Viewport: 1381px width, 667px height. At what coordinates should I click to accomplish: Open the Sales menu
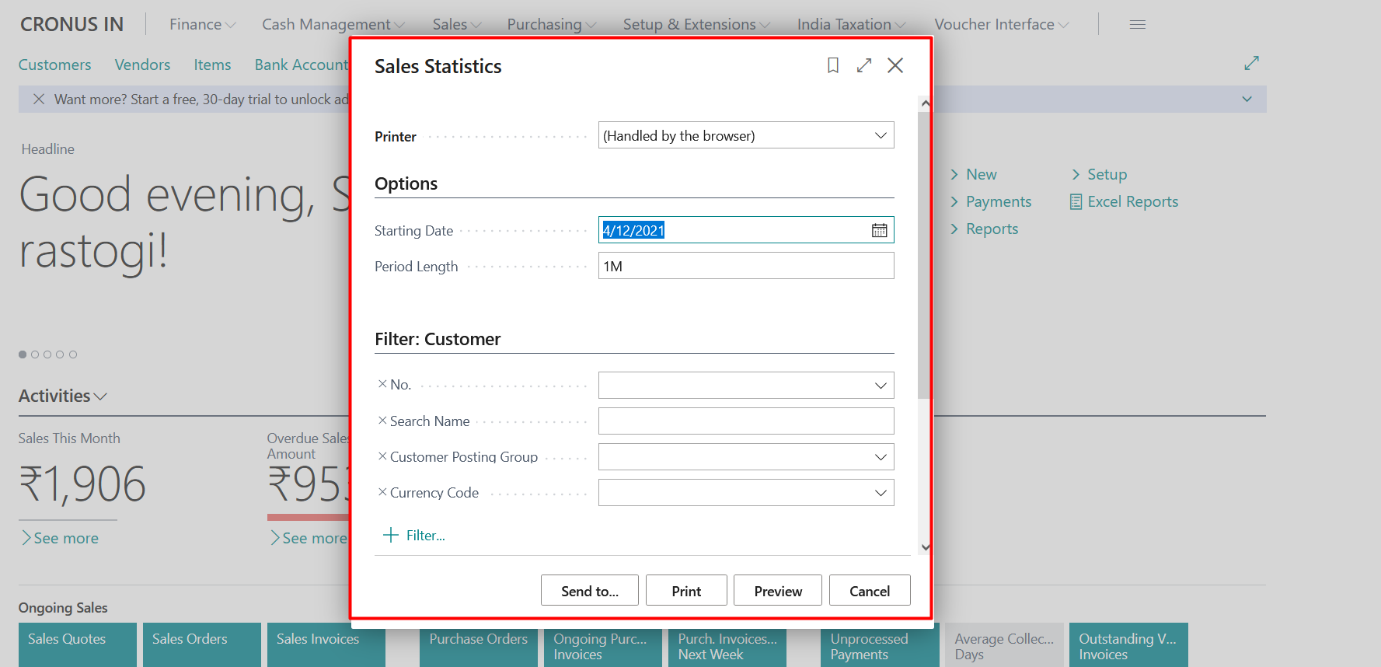tap(455, 23)
